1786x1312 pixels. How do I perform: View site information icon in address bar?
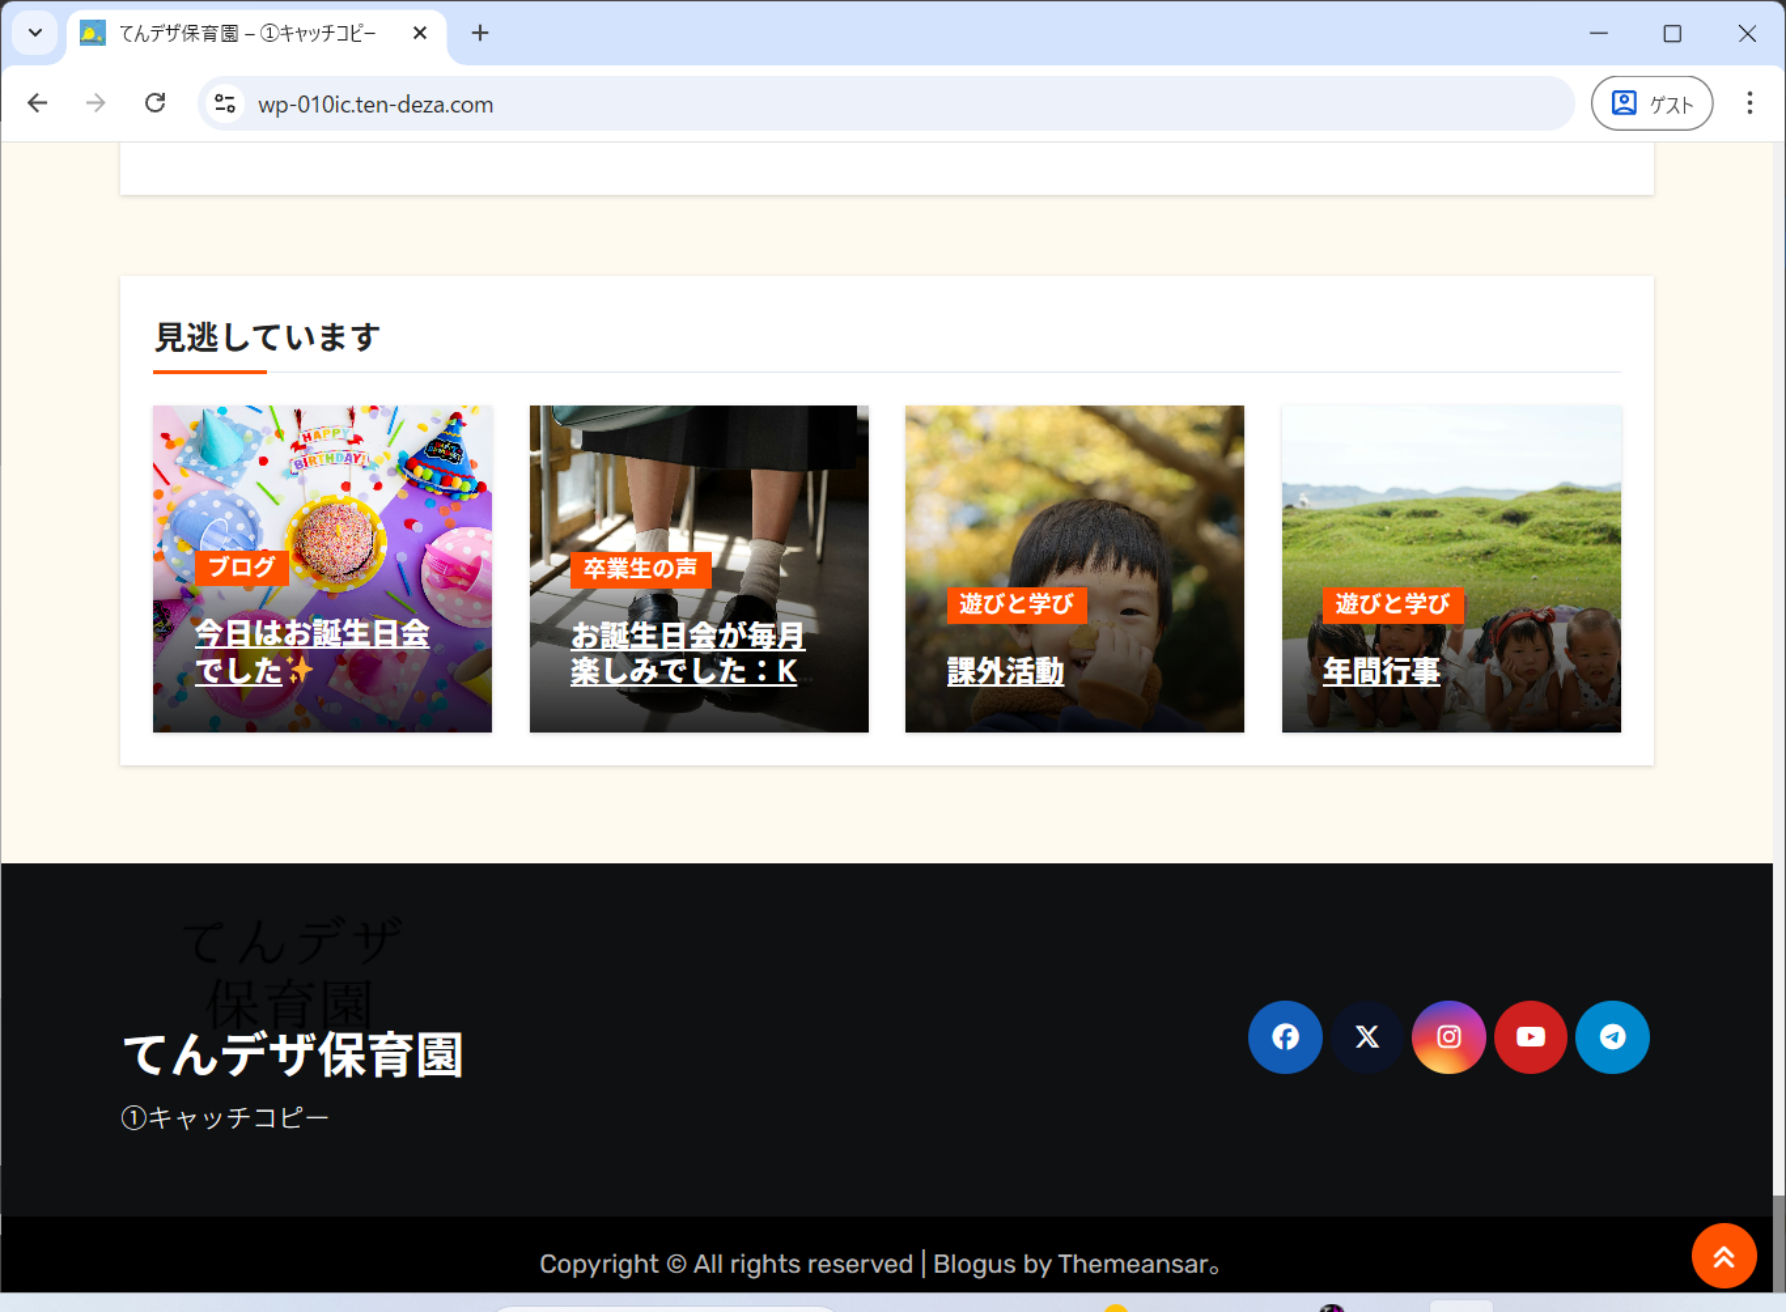click(x=225, y=104)
